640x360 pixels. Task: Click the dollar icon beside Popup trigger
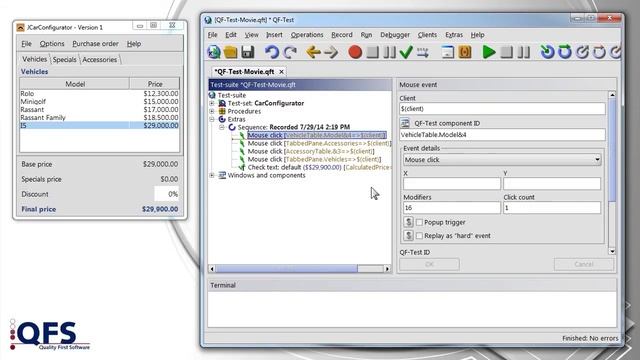(x=408, y=222)
